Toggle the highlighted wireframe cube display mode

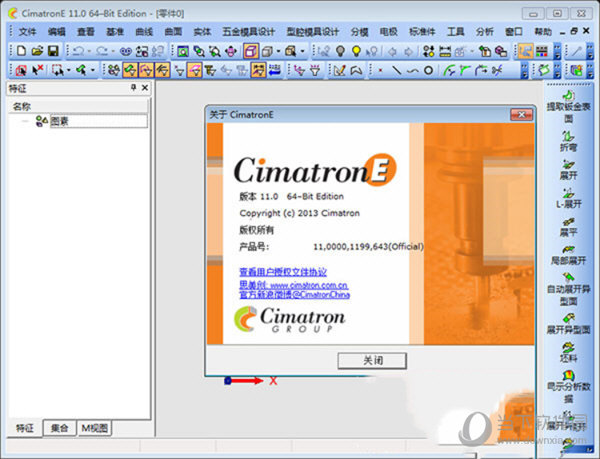pos(251,51)
